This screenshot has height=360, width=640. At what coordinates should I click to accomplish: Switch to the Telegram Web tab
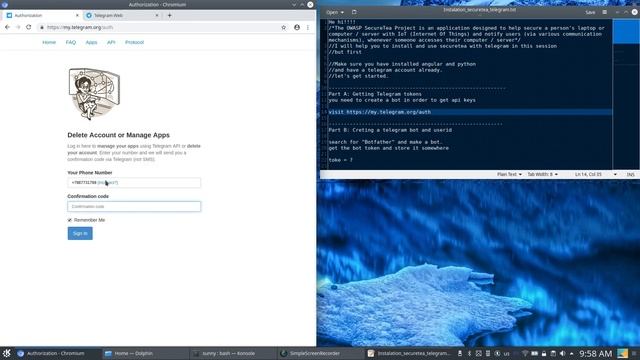click(x=122, y=15)
